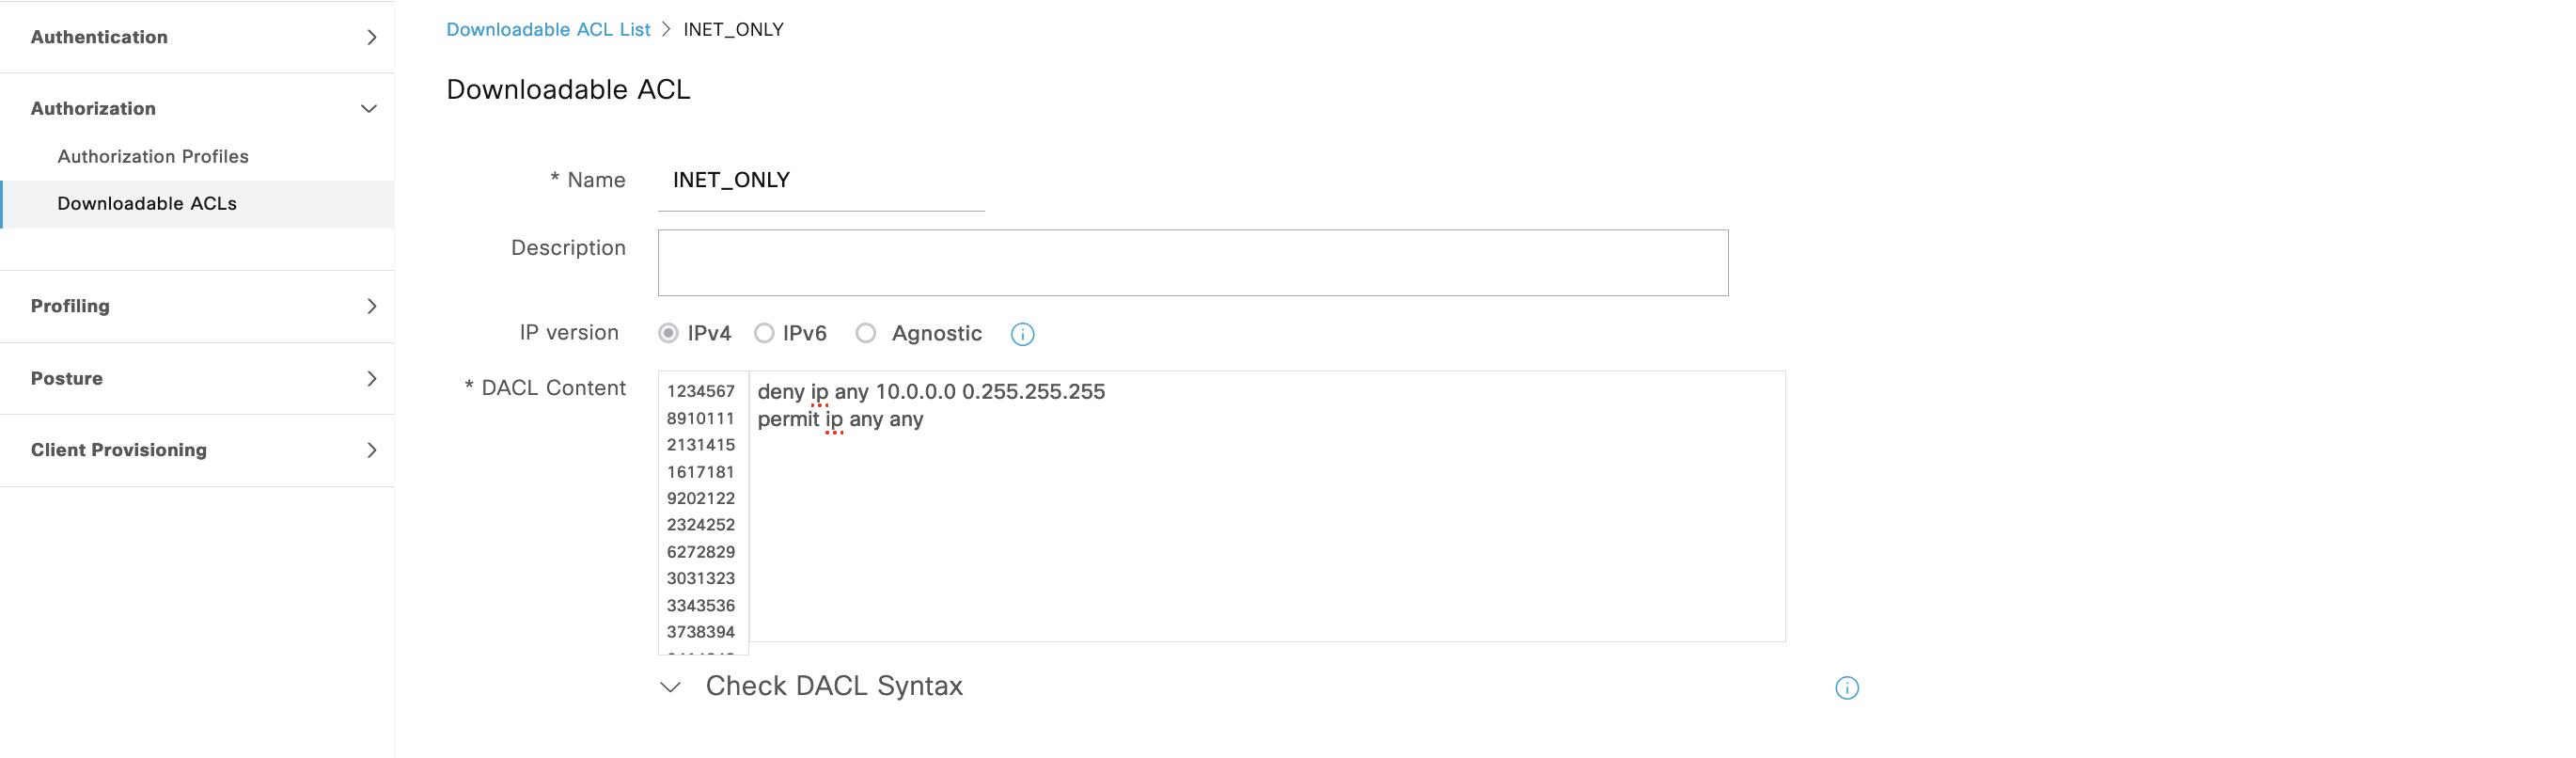Click the Check DACL Syntax label
This screenshot has height=758, width=2576.
(x=834, y=686)
